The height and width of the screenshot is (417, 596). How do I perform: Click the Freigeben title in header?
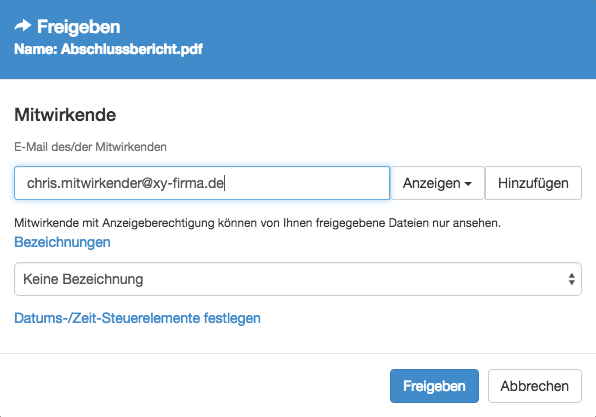click(x=79, y=27)
